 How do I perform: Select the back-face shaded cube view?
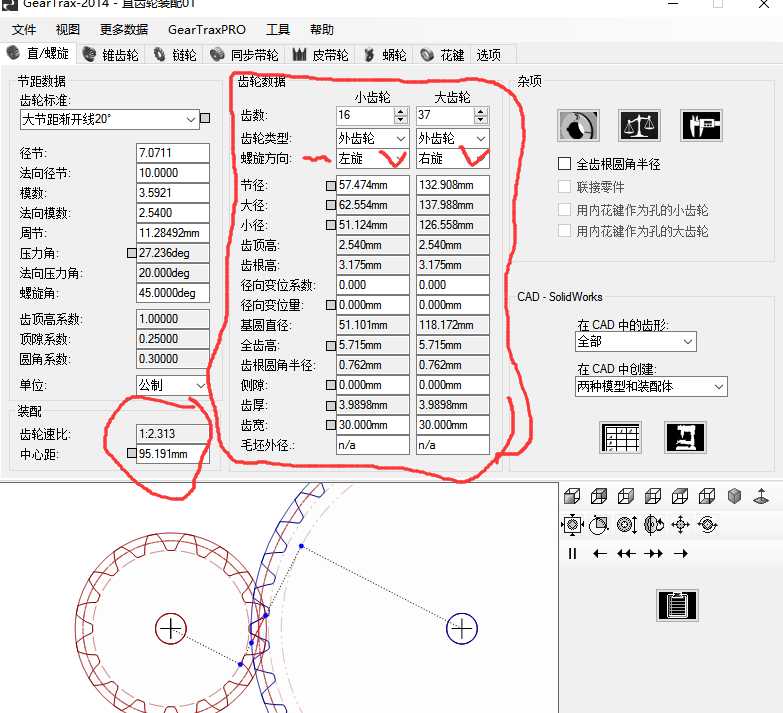(x=599, y=496)
